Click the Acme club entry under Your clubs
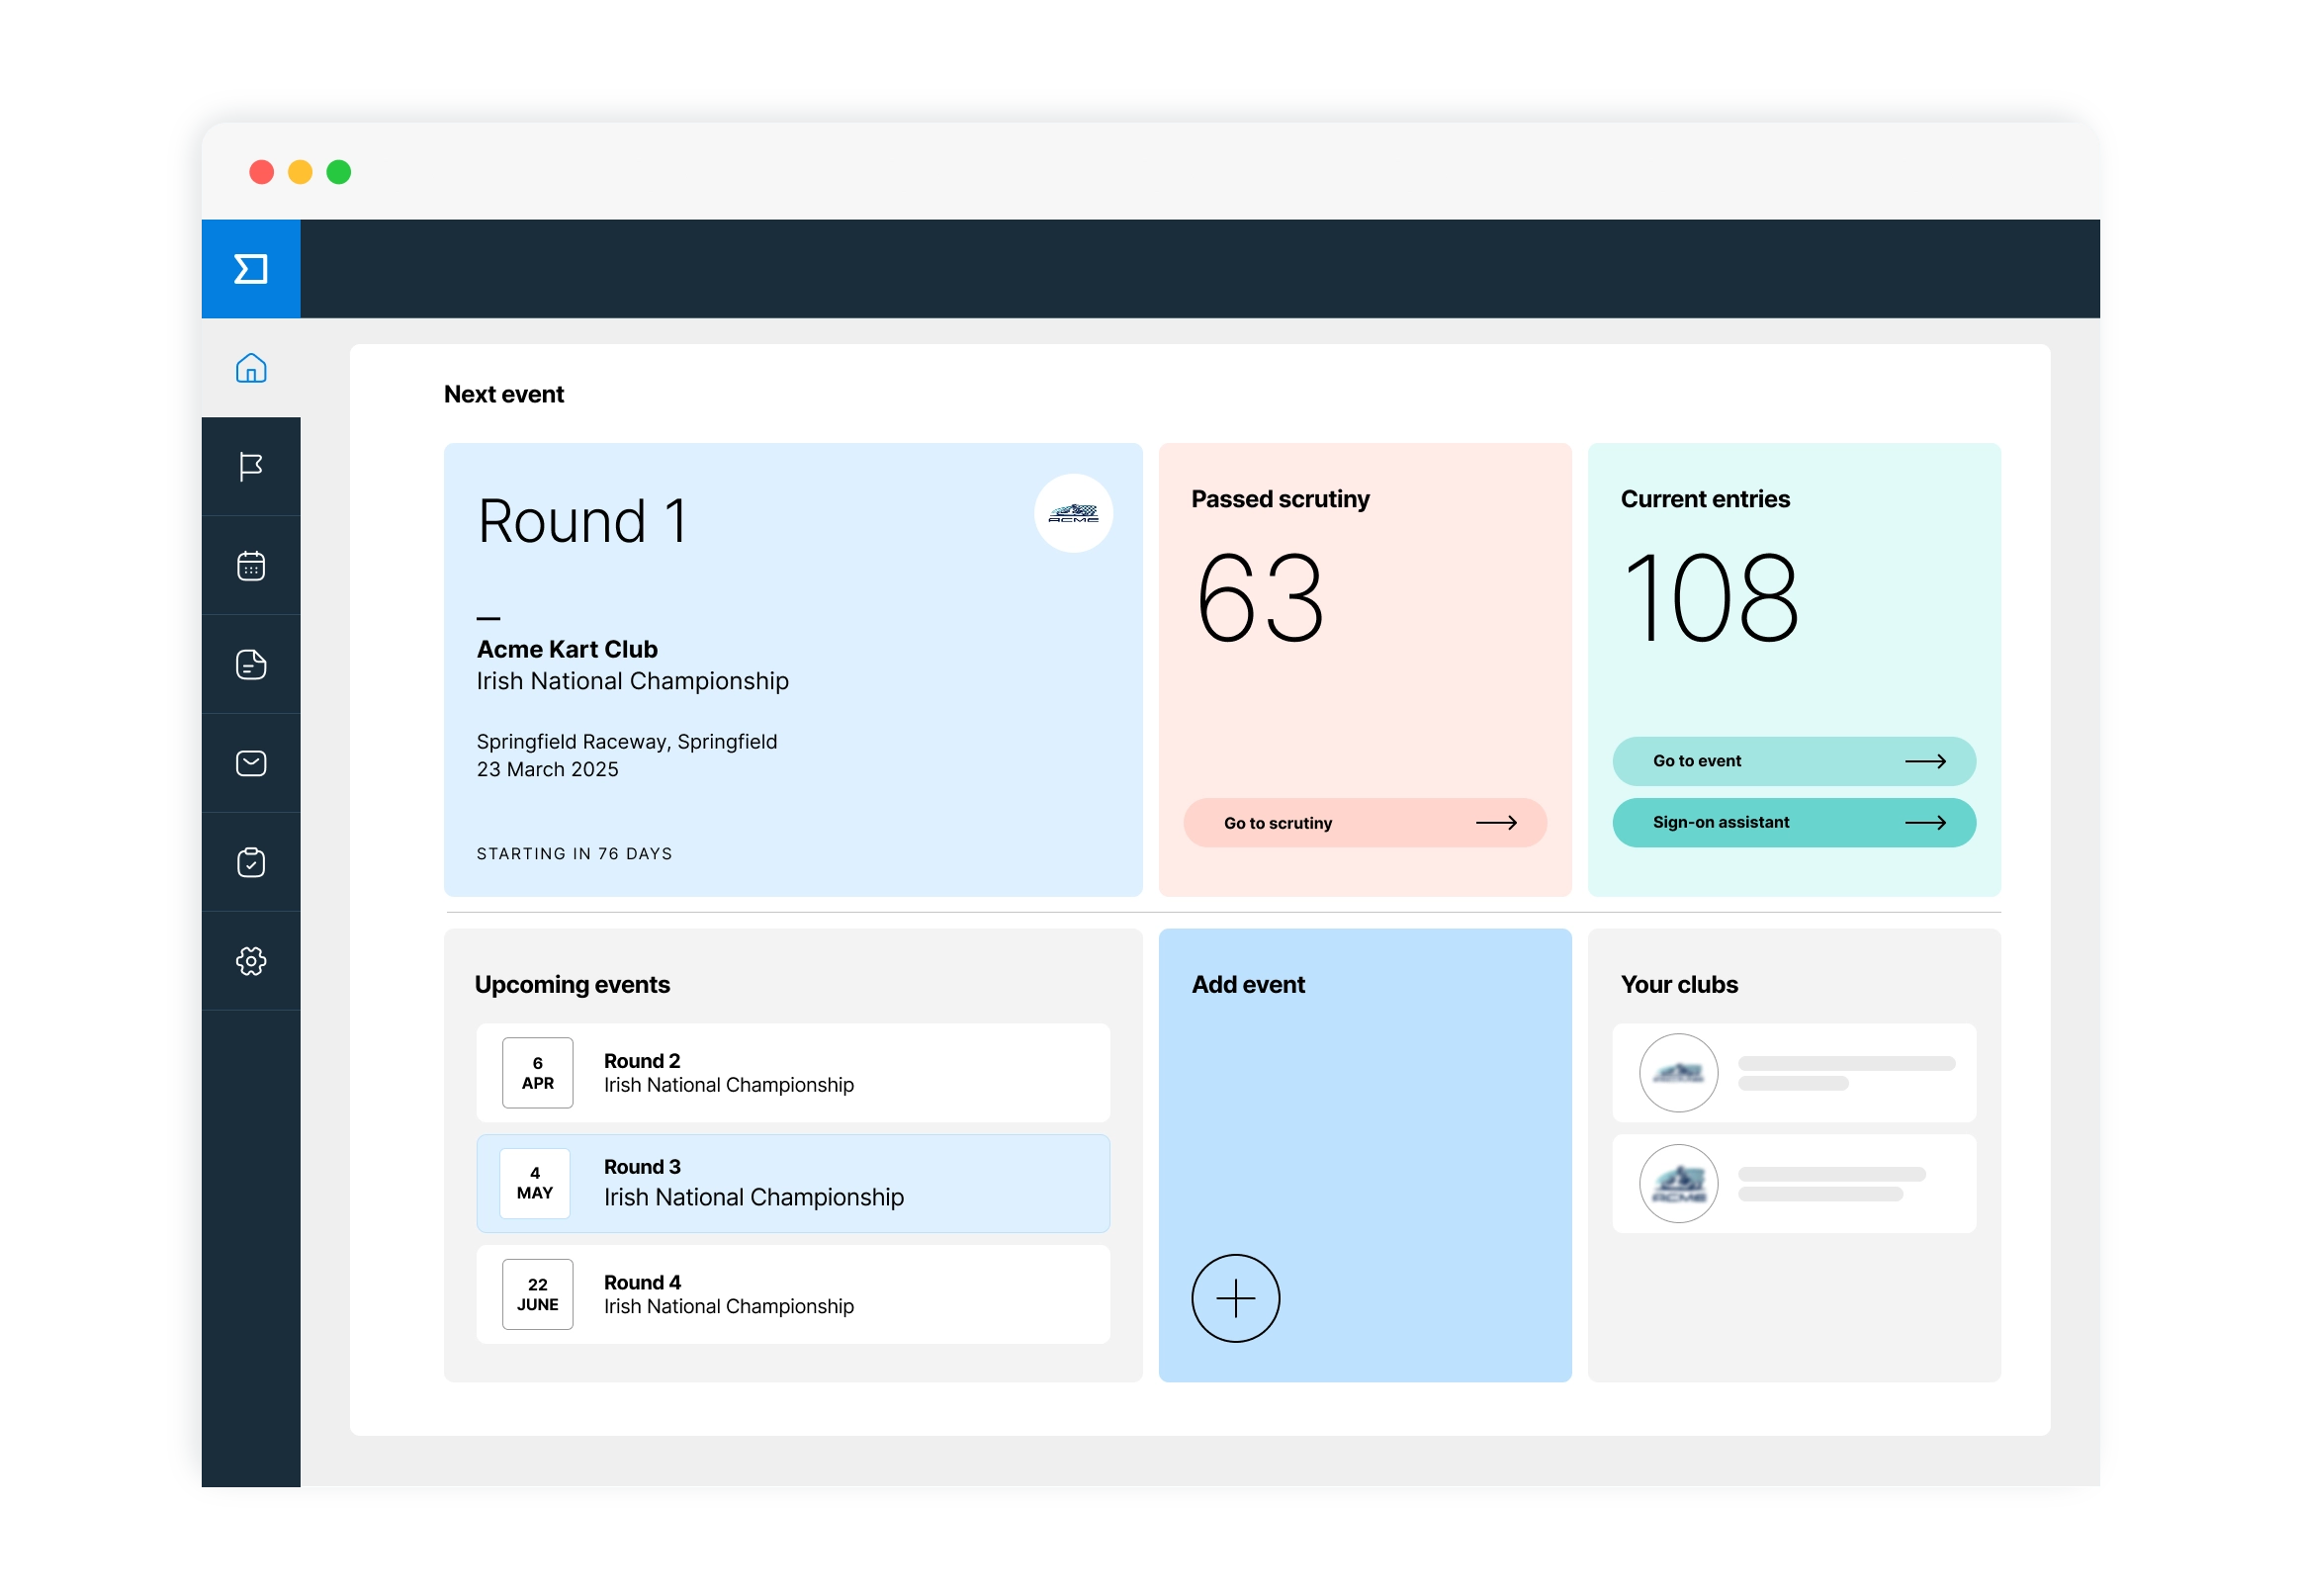 point(1793,1183)
